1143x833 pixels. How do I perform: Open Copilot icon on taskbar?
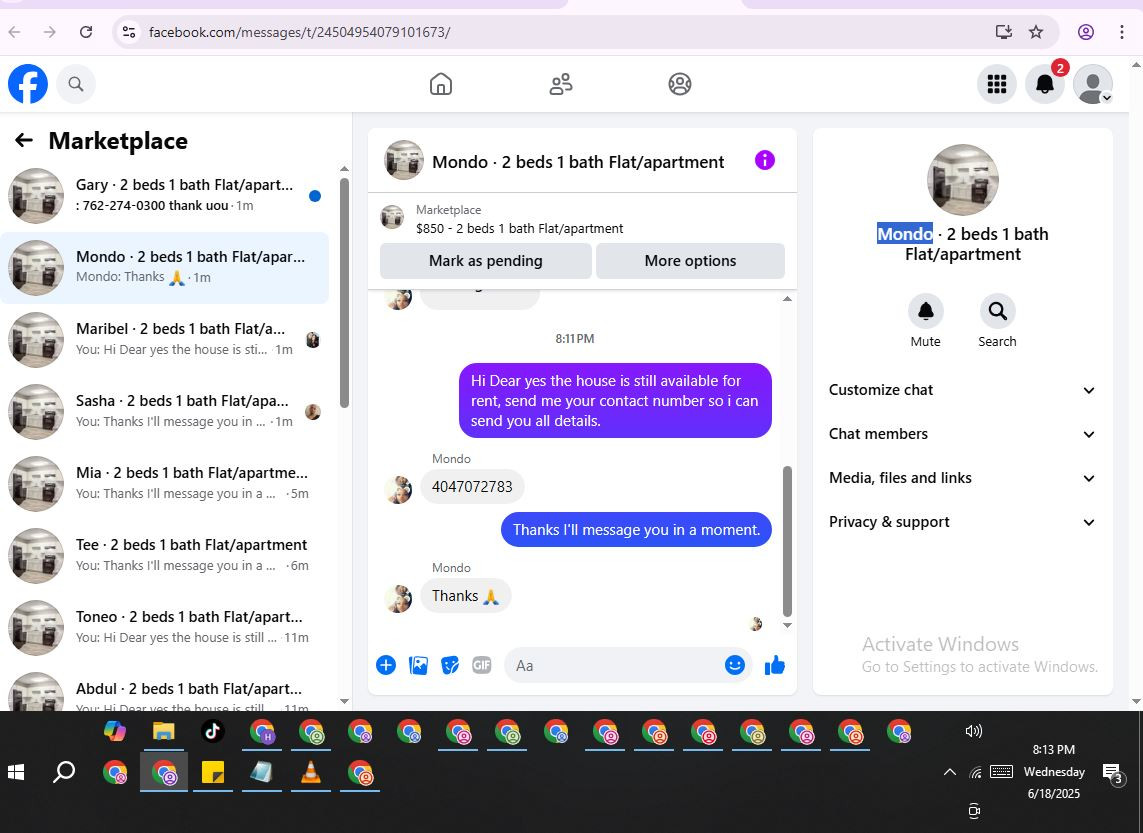coord(114,731)
